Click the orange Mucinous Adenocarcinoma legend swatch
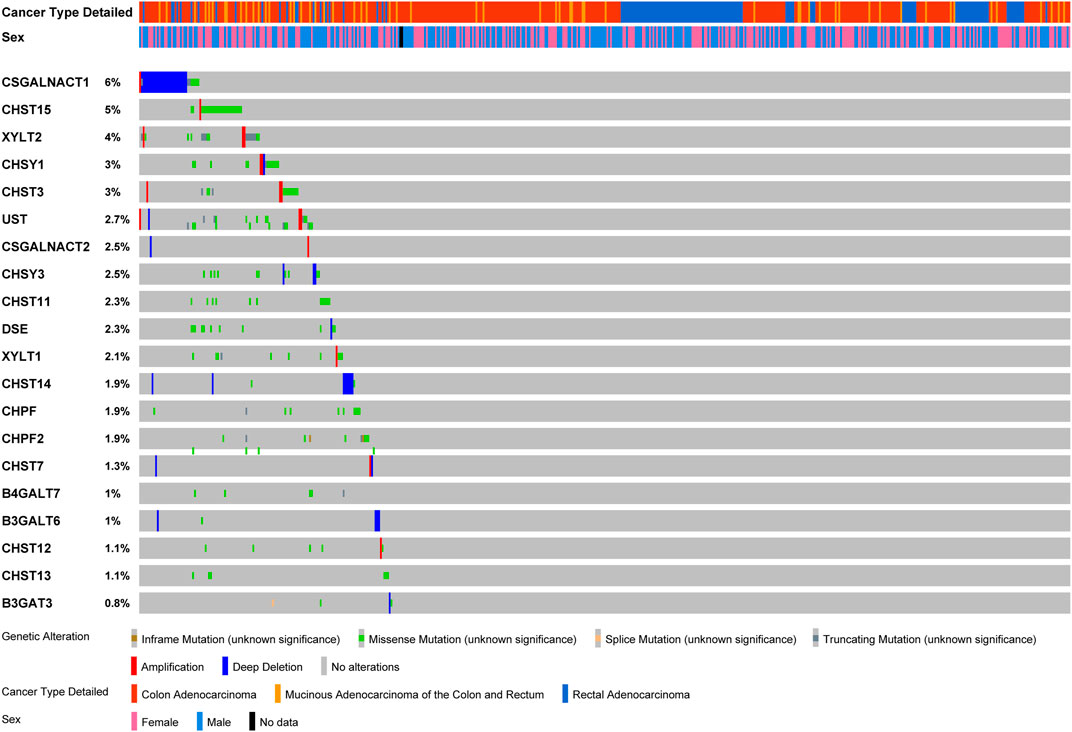Image resolution: width=1072 pixels, height=732 pixels. 278,694
